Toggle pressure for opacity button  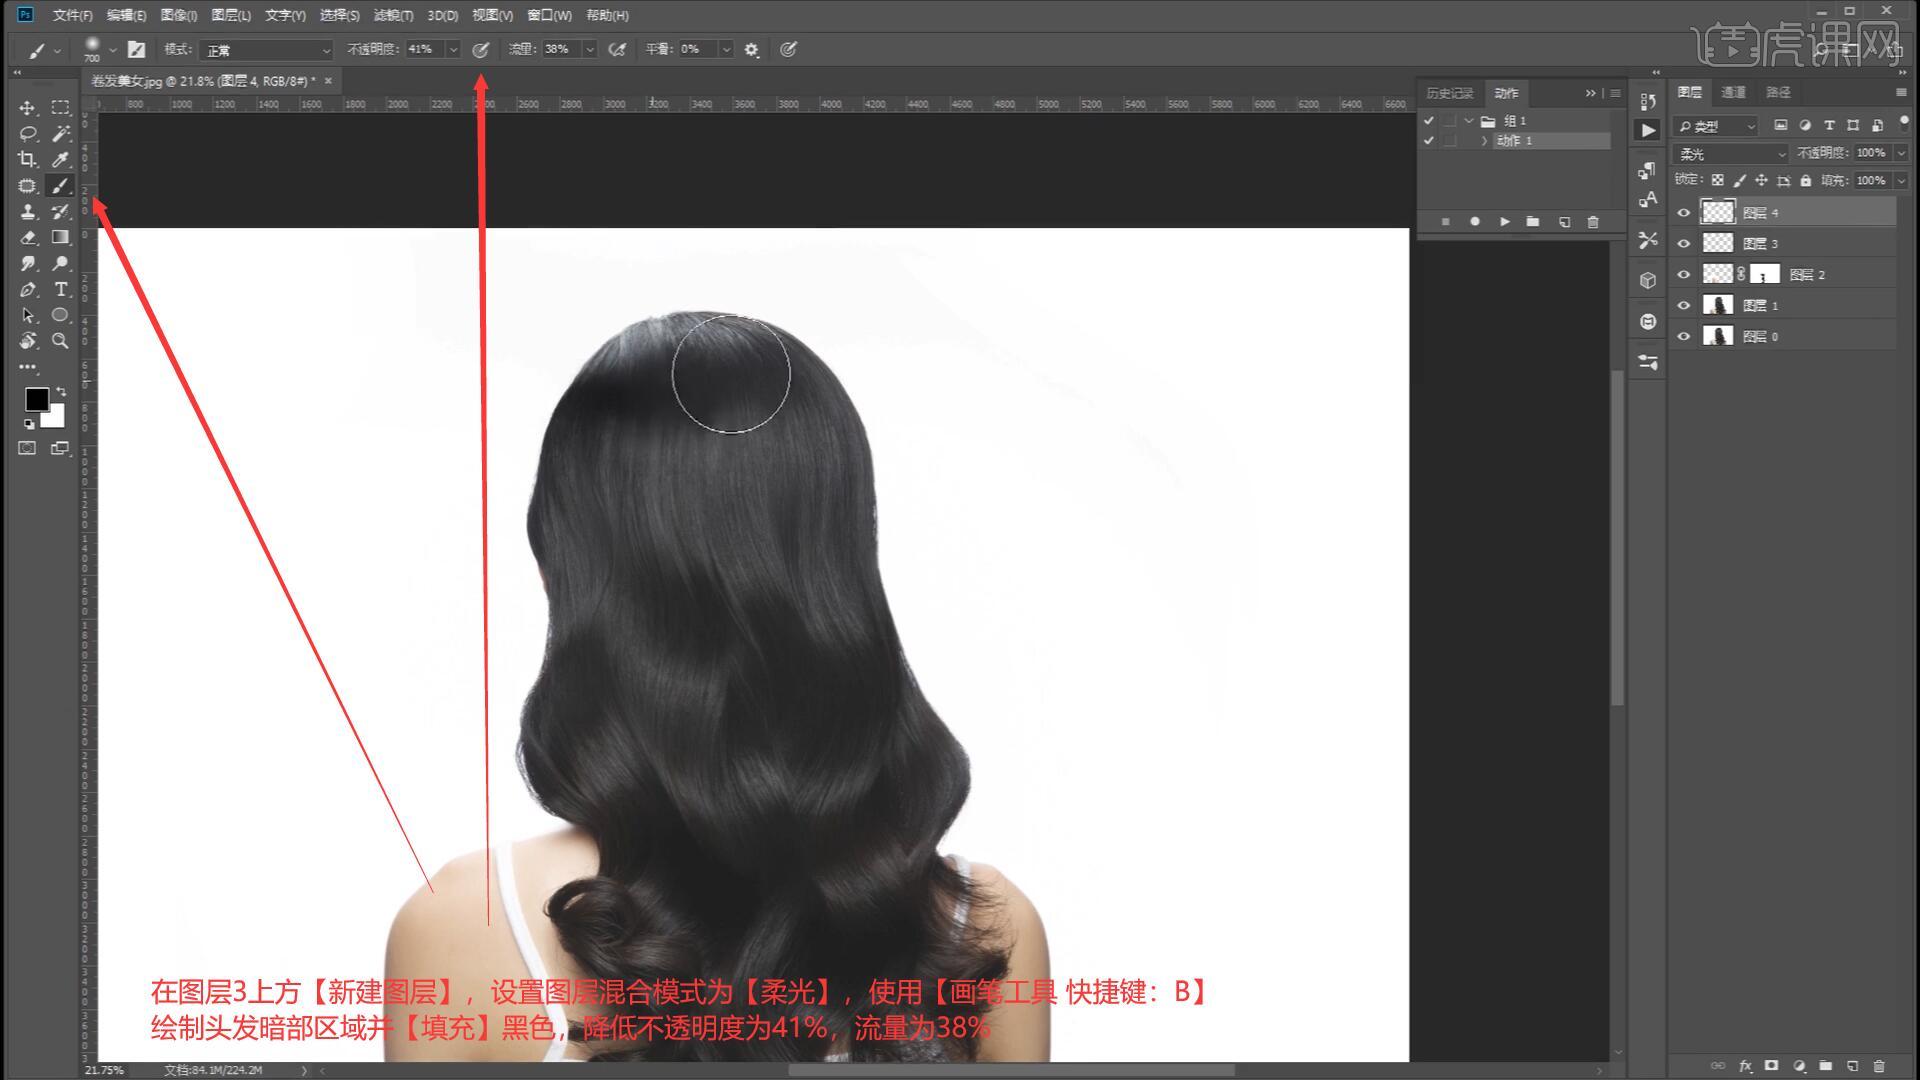(480, 49)
